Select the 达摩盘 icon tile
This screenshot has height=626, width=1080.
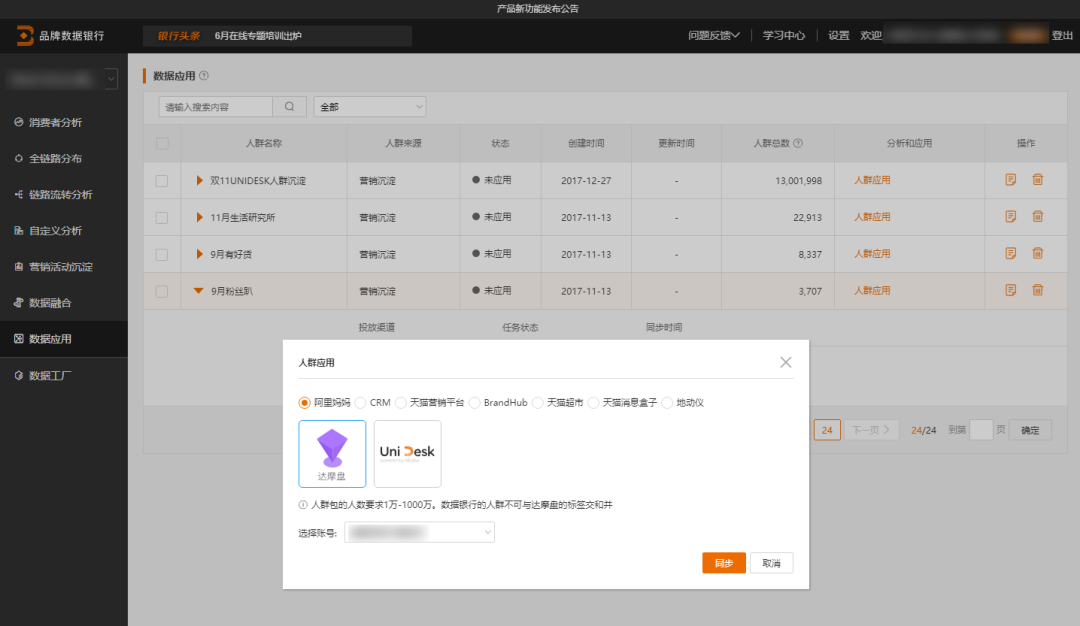coord(332,453)
